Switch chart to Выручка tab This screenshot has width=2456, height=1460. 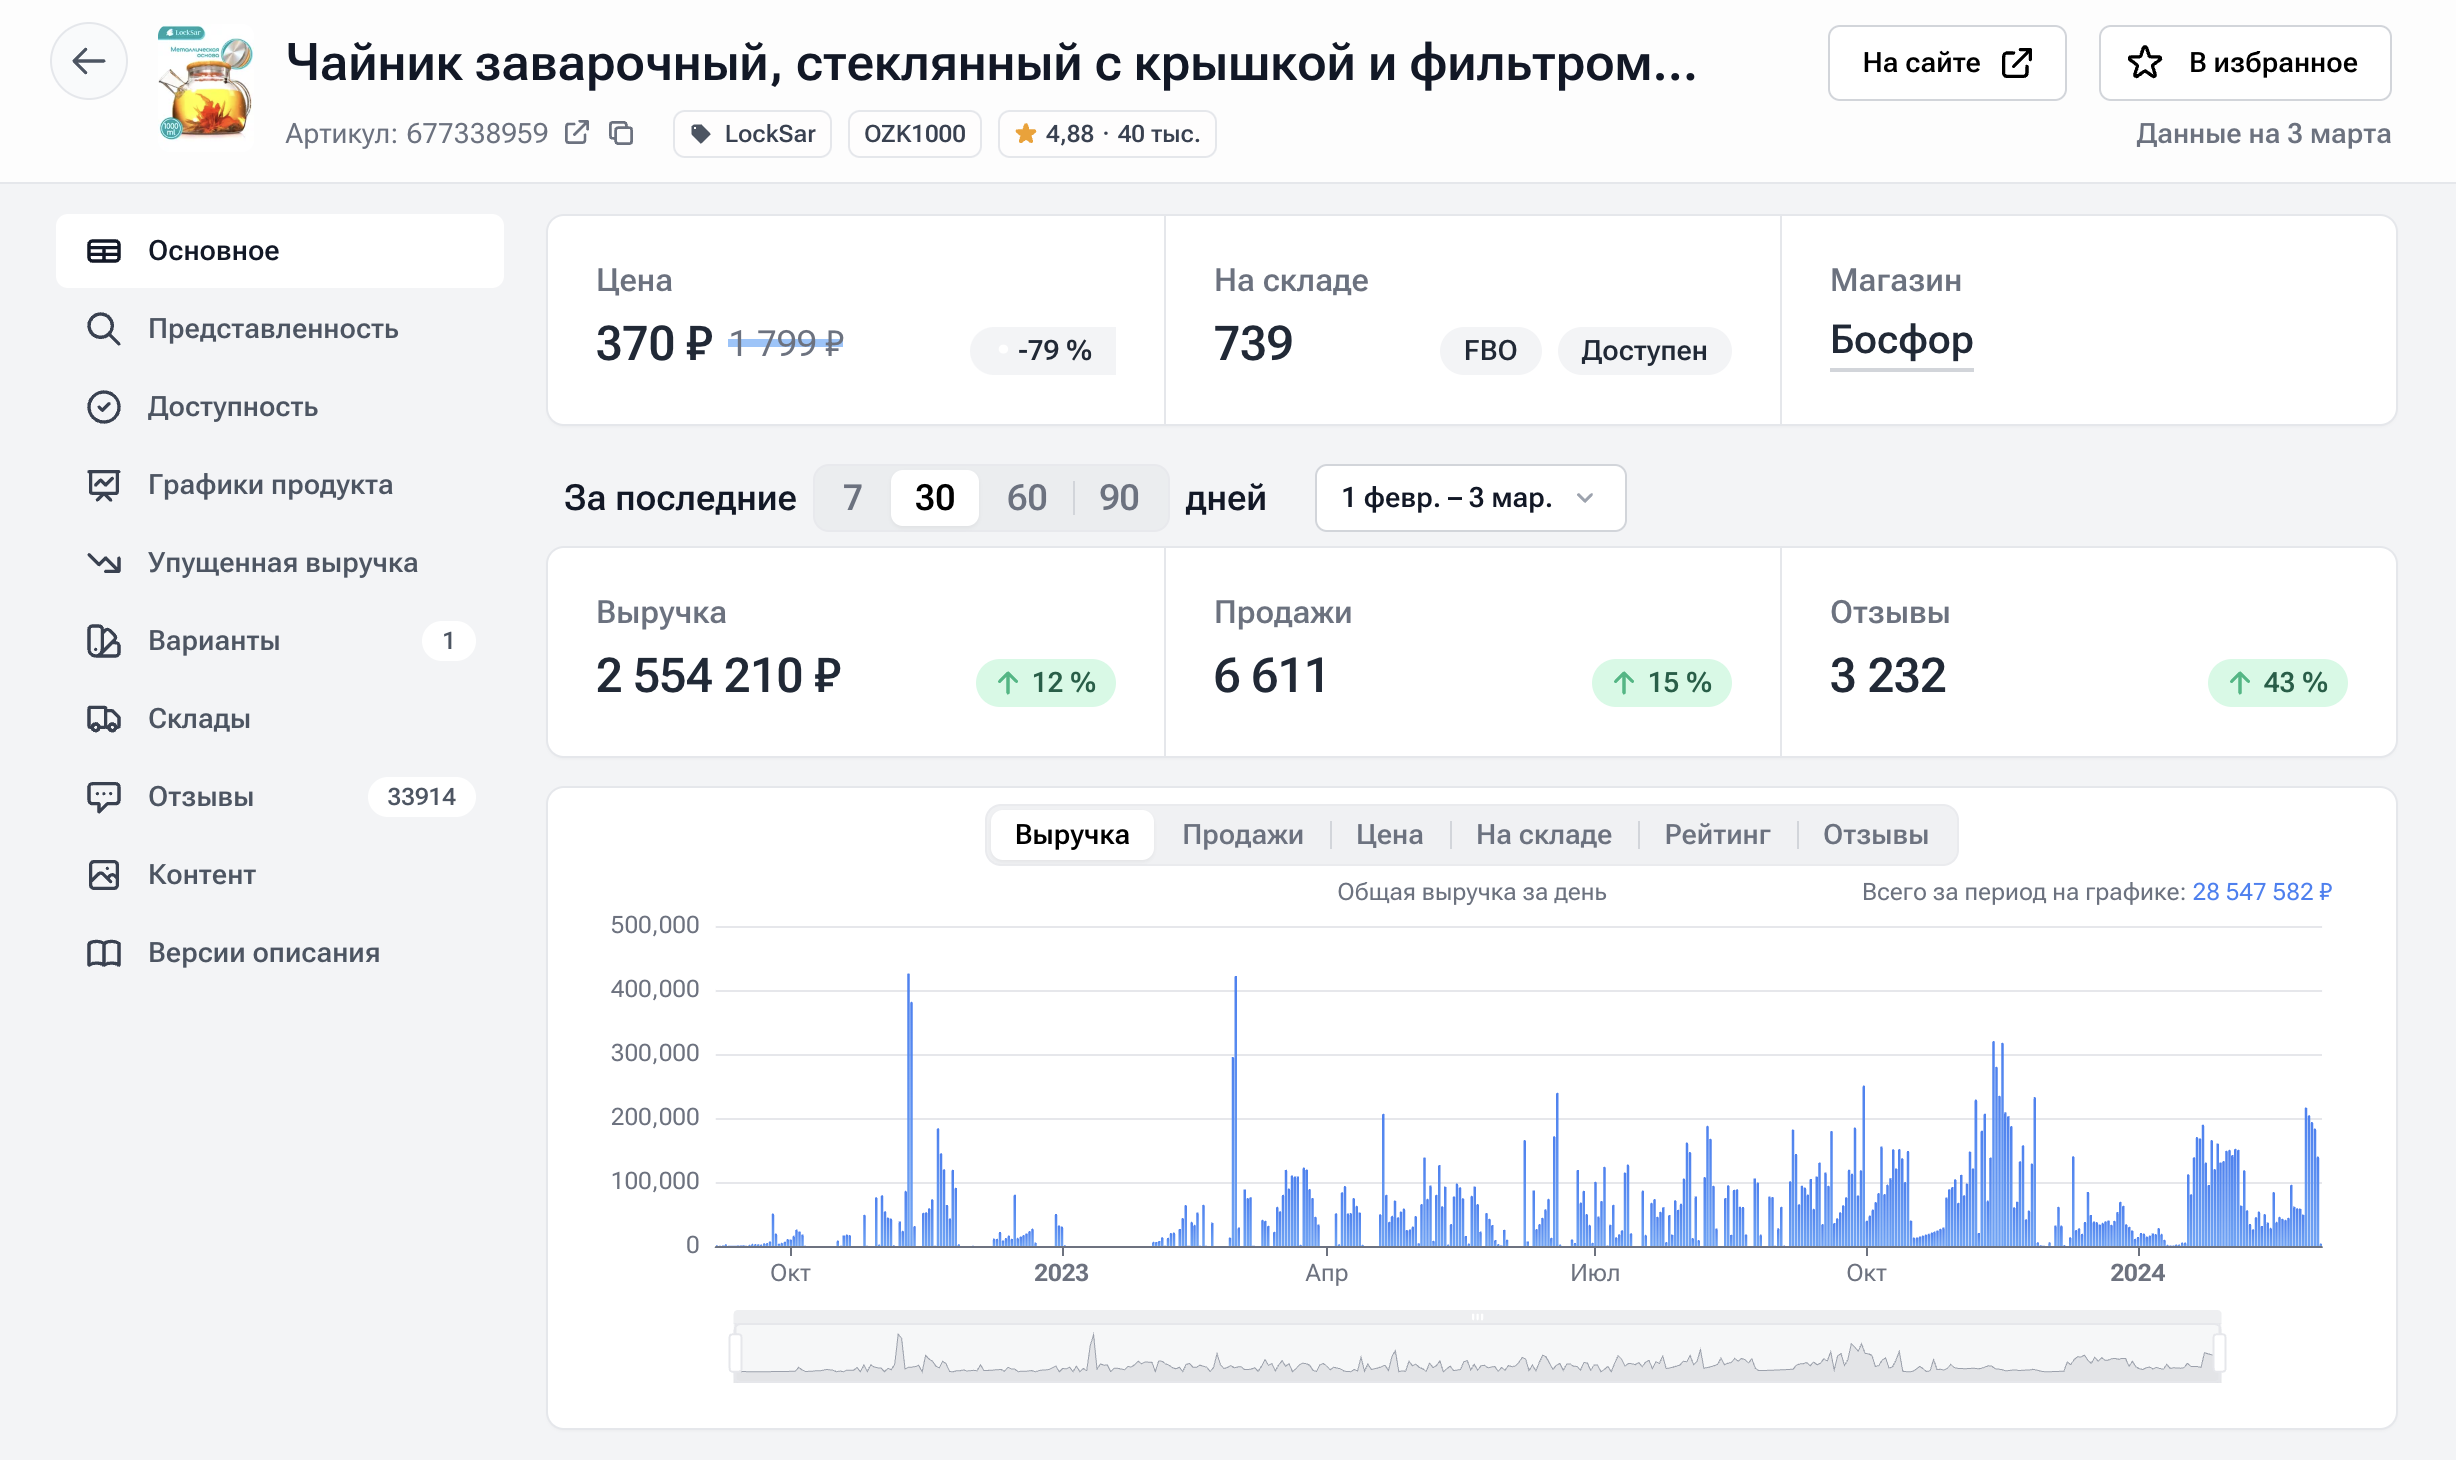pyautogui.click(x=1072, y=835)
